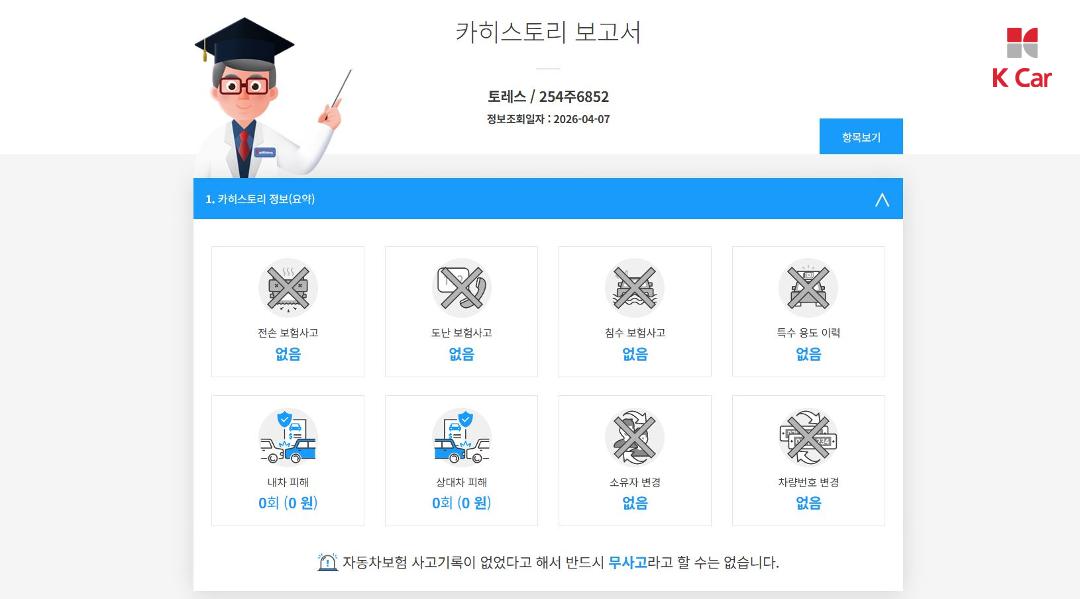Click the 특수 용도 이력 icon

click(808, 288)
